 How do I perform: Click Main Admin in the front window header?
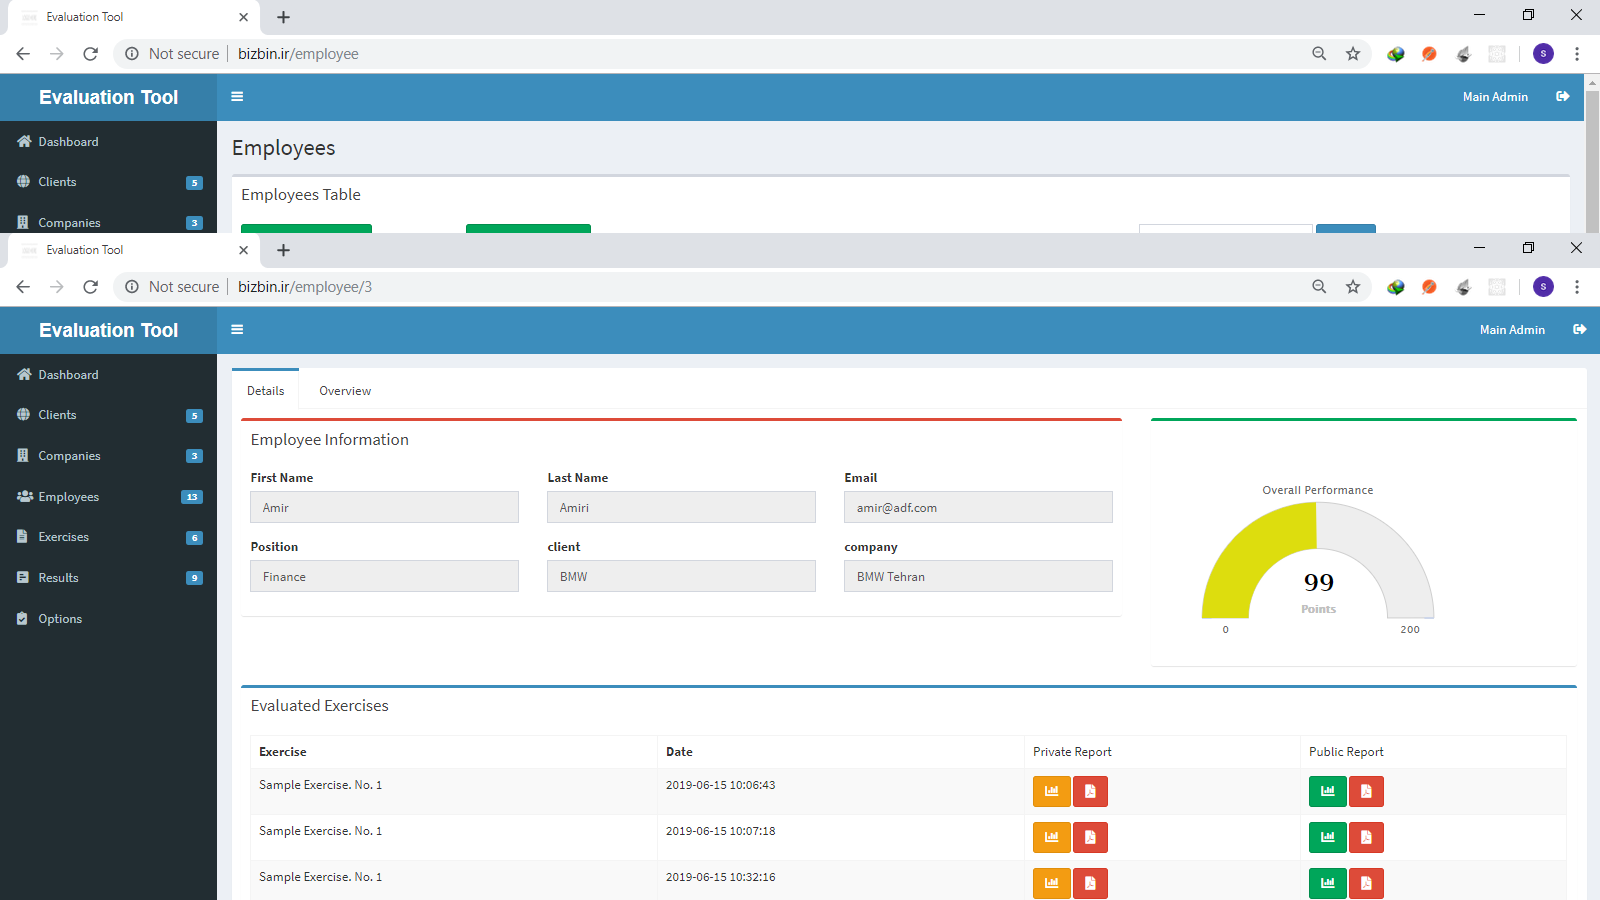[x=1512, y=330]
